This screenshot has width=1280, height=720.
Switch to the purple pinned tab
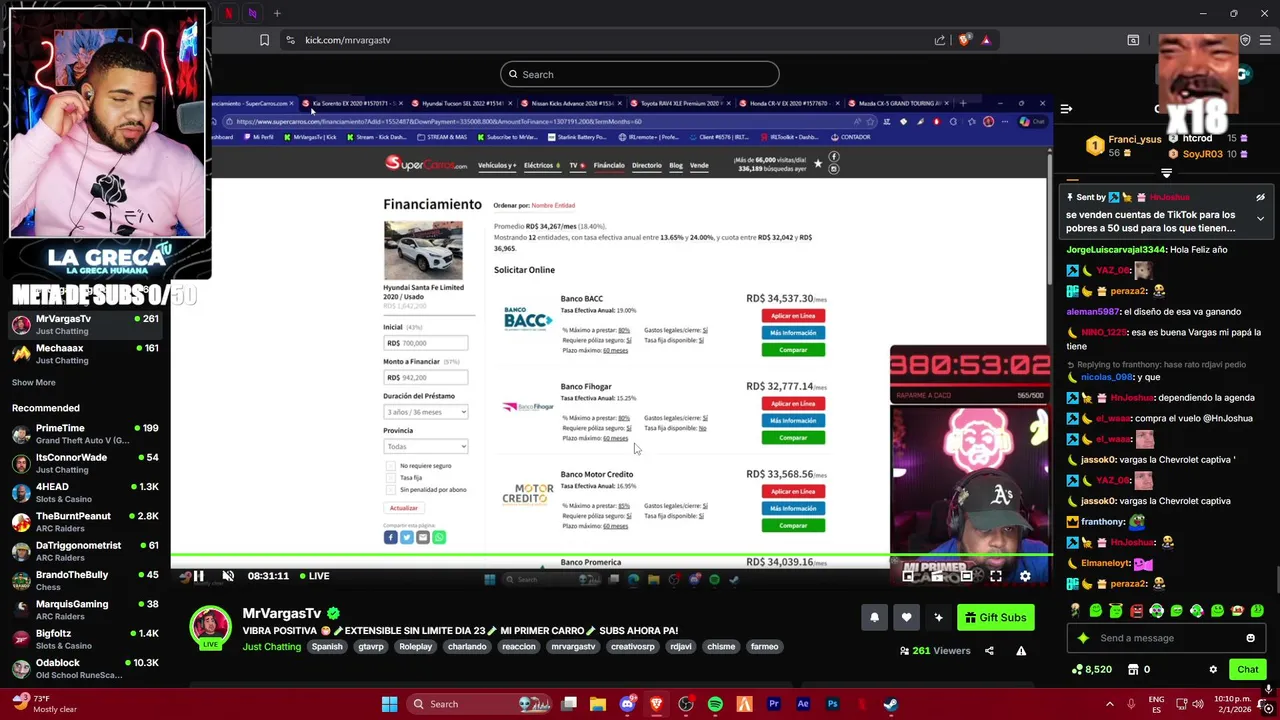click(x=252, y=13)
